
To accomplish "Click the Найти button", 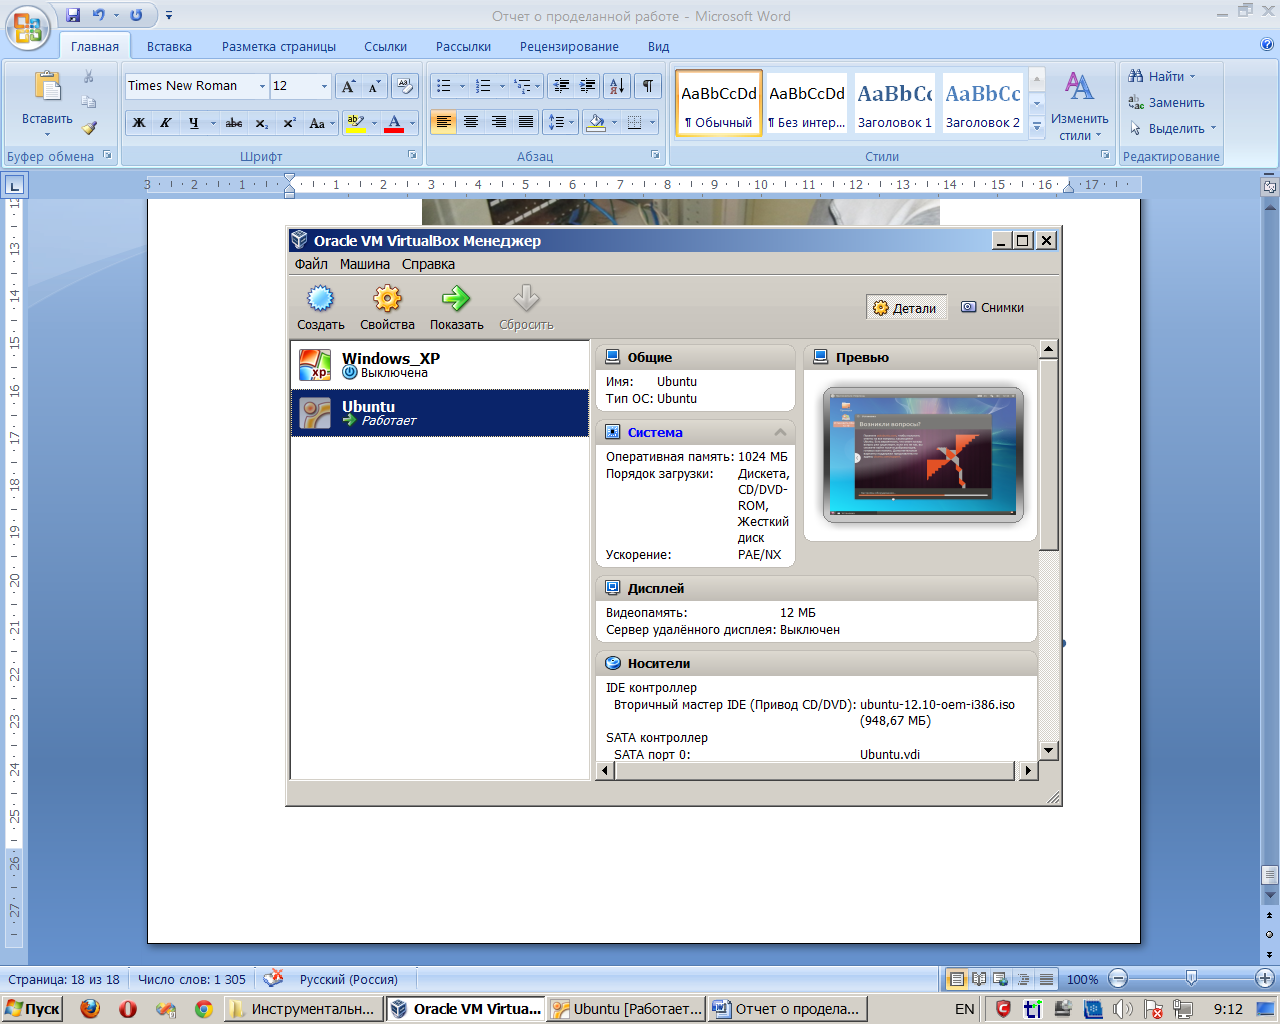I will [x=1161, y=76].
